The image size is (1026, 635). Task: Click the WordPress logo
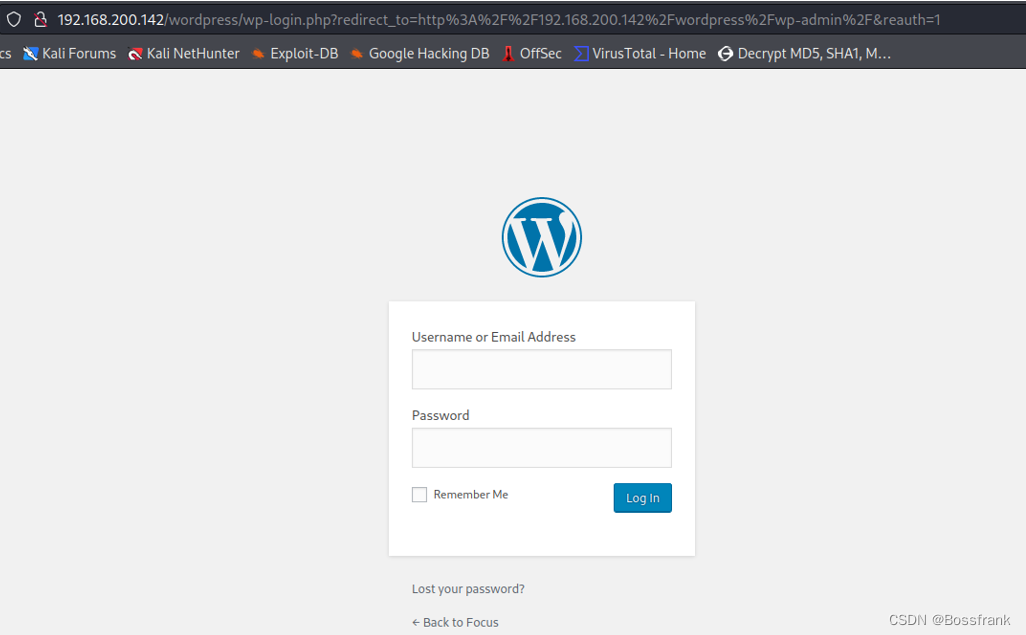[541, 237]
